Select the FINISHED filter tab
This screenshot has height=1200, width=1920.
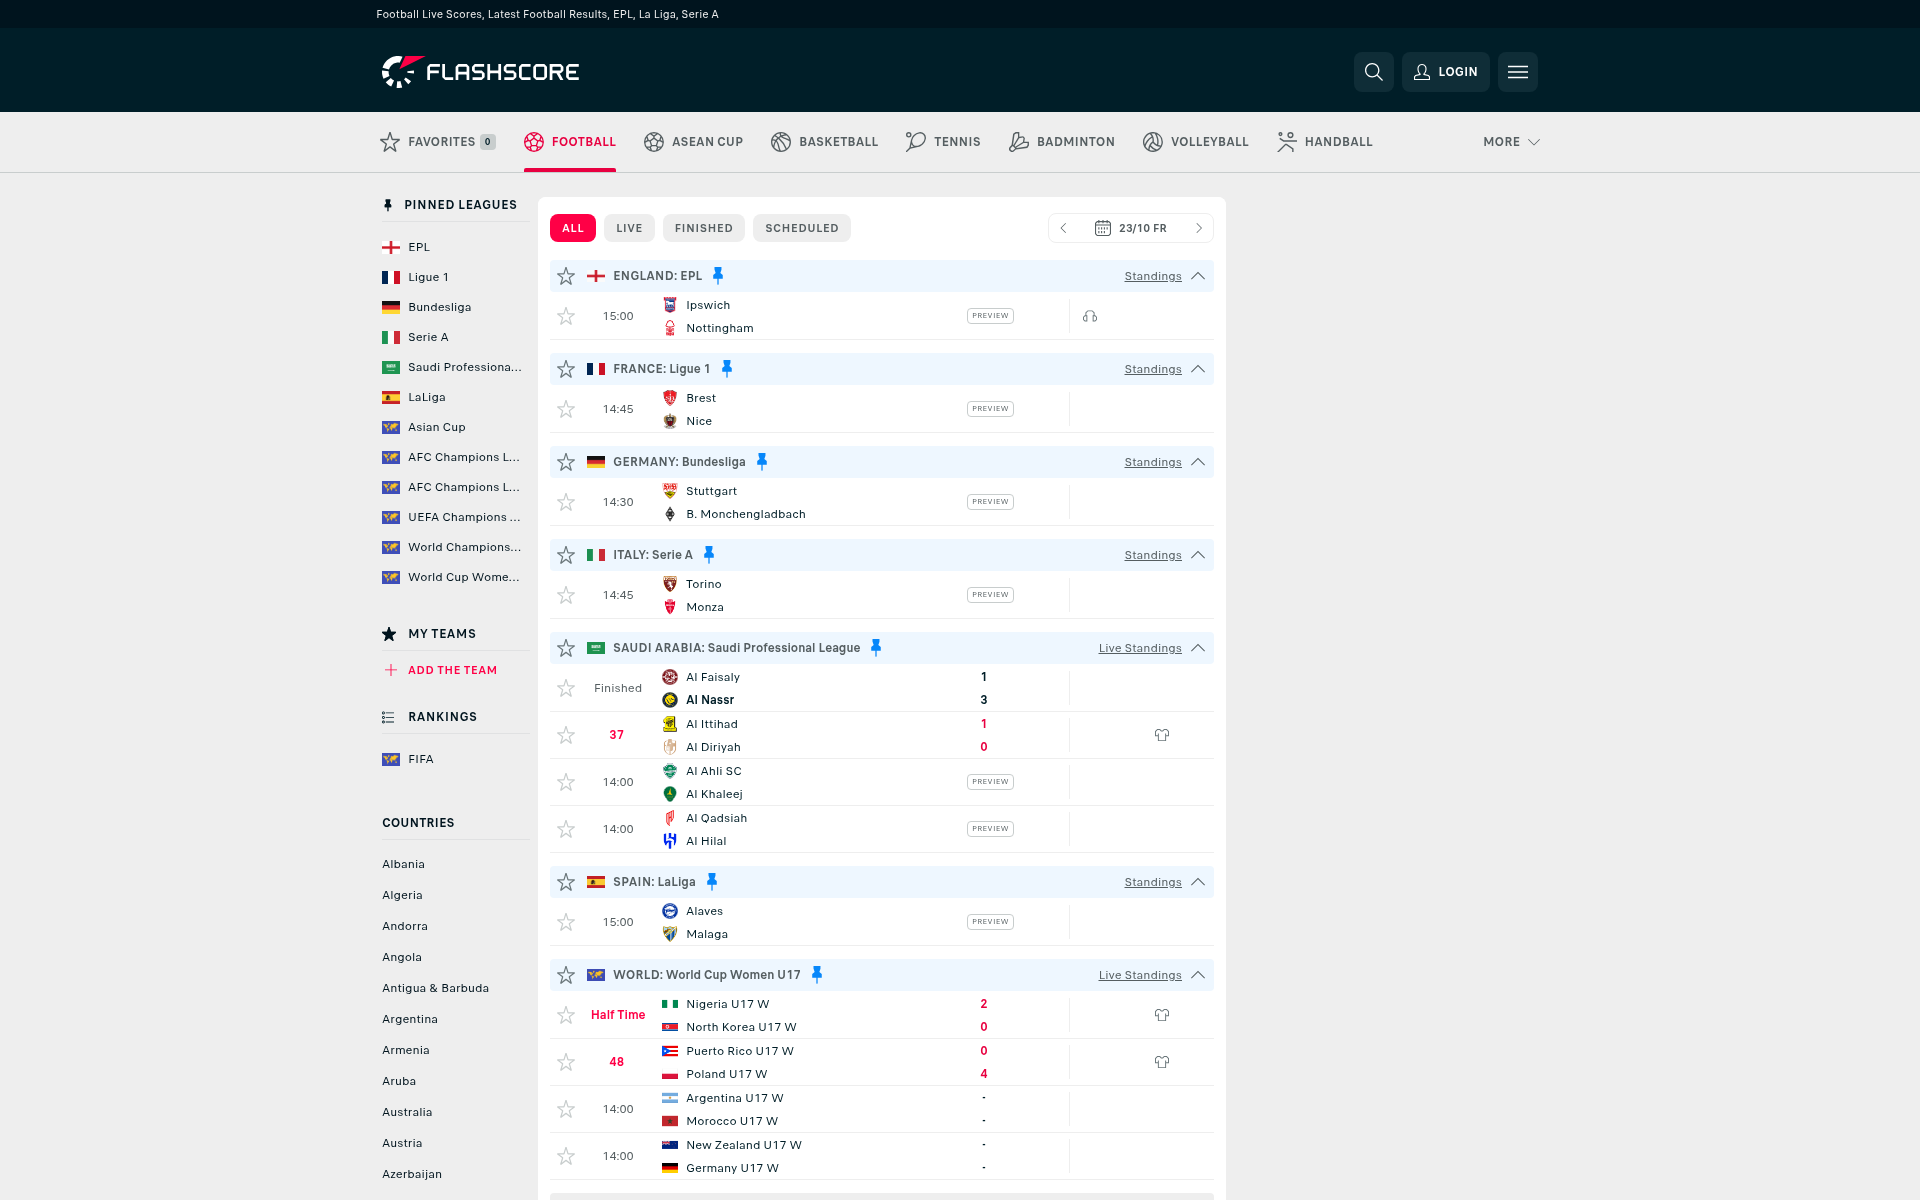pyautogui.click(x=704, y=228)
